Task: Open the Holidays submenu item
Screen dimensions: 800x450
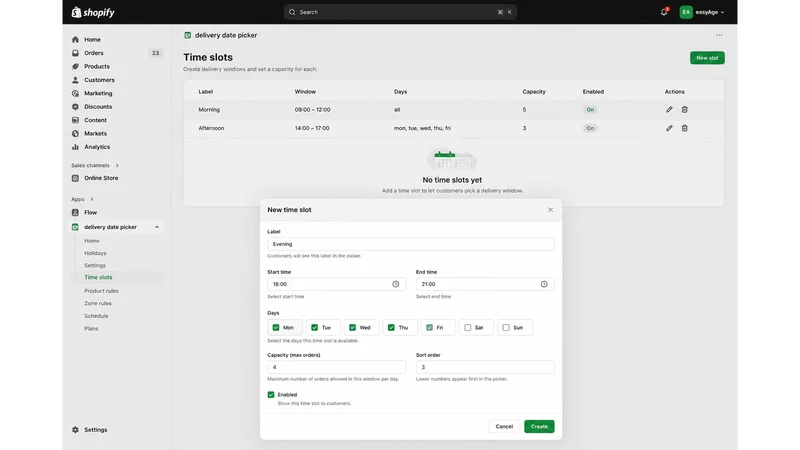Action: tap(95, 253)
